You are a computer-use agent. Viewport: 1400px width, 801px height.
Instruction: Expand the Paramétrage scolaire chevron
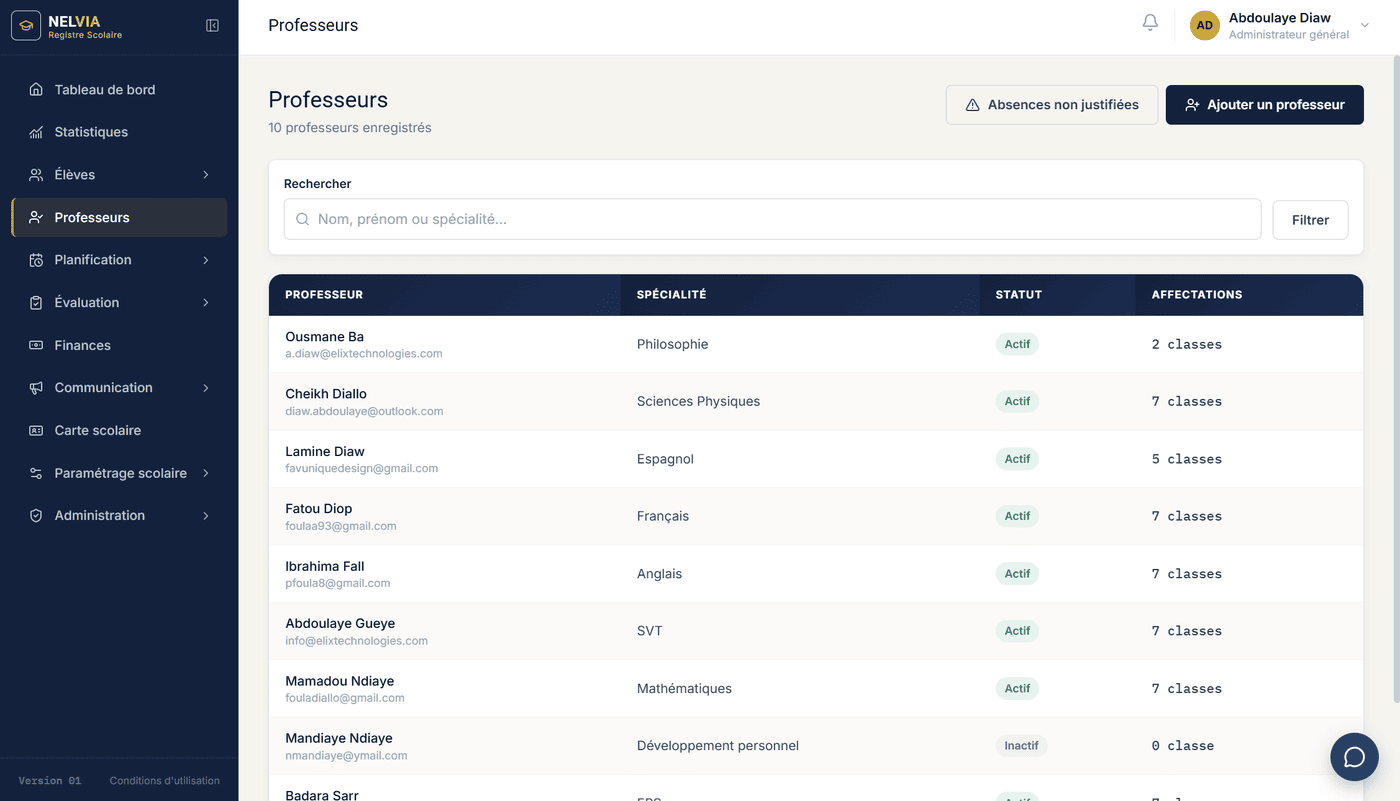coord(206,473)
